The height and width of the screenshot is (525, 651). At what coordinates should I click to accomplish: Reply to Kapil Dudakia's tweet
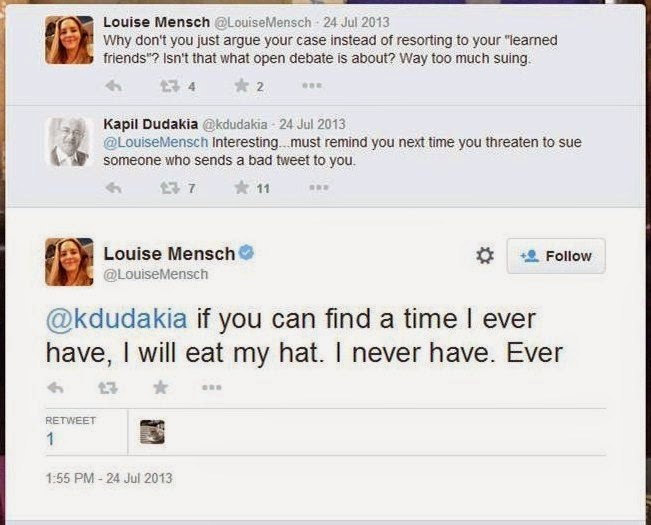point(113,187)
